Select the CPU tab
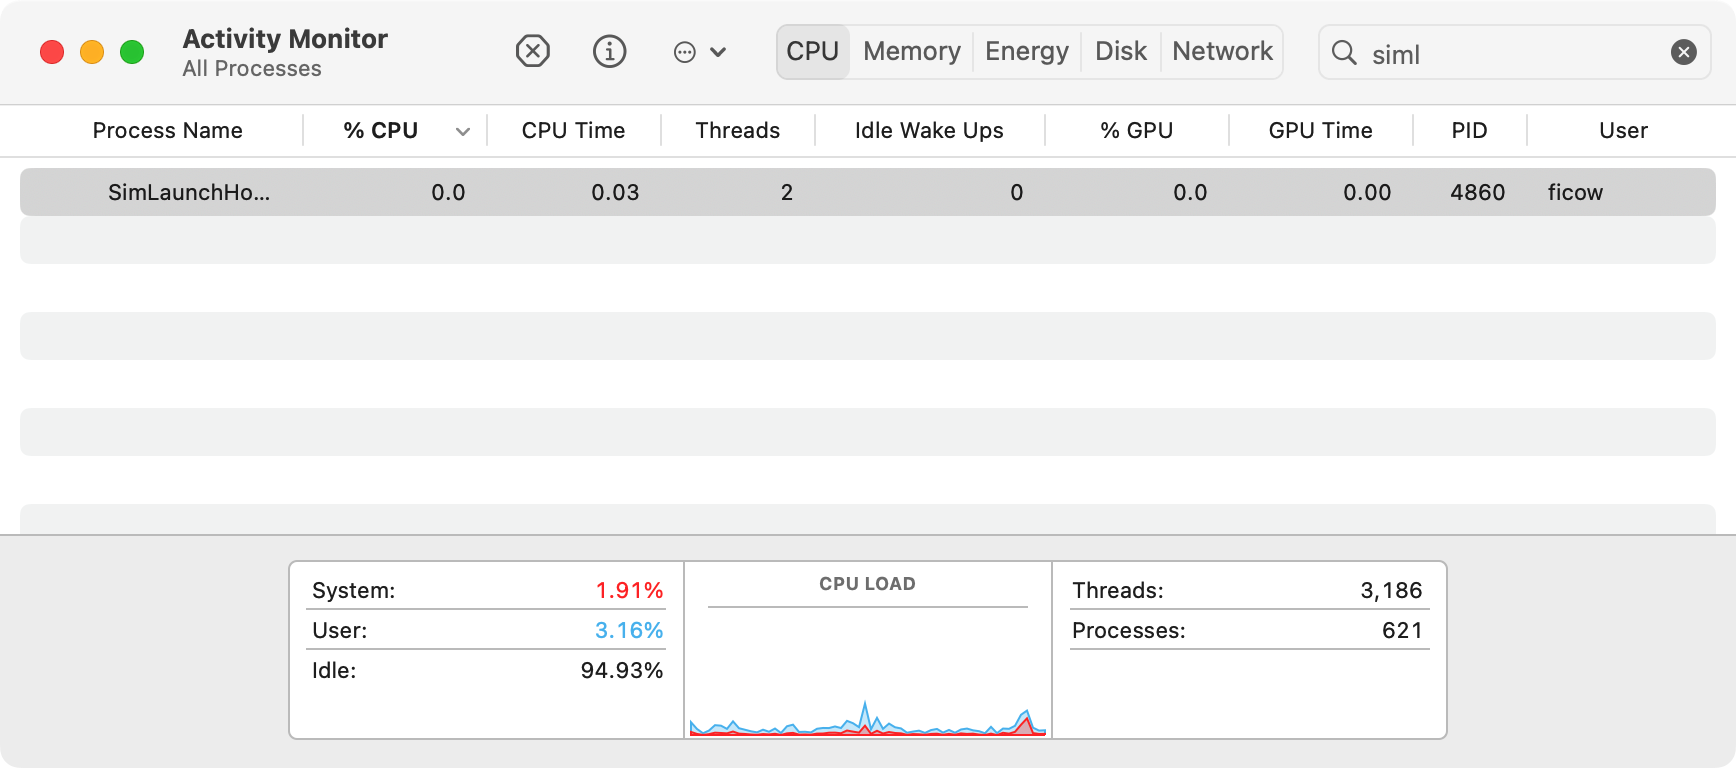Screen dimensions: 1736x768 pyautogui.click(x=812, y=52)
